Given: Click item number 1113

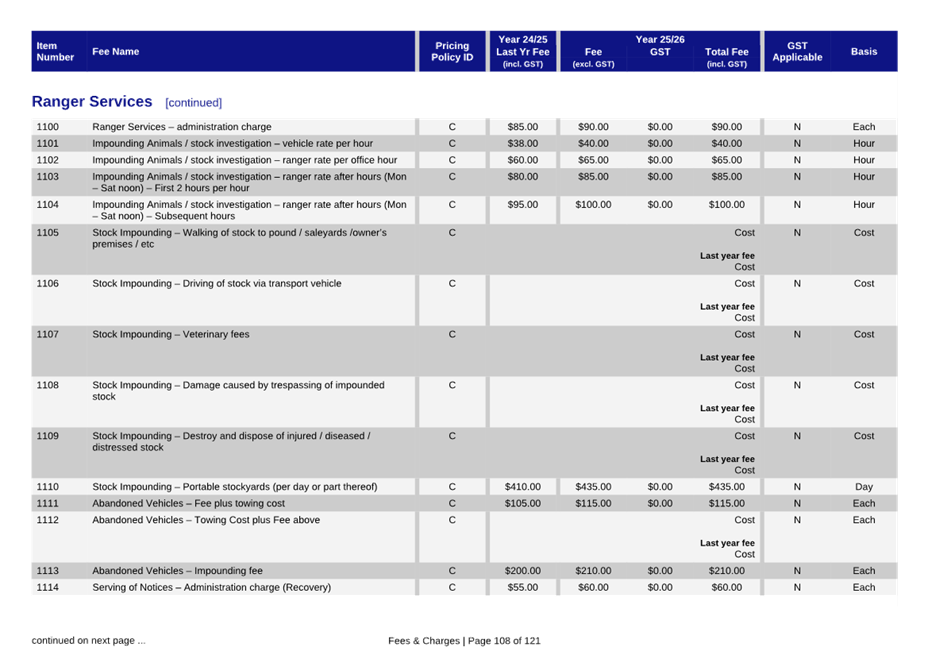Looking at the screenshot, I should point(47,571).
